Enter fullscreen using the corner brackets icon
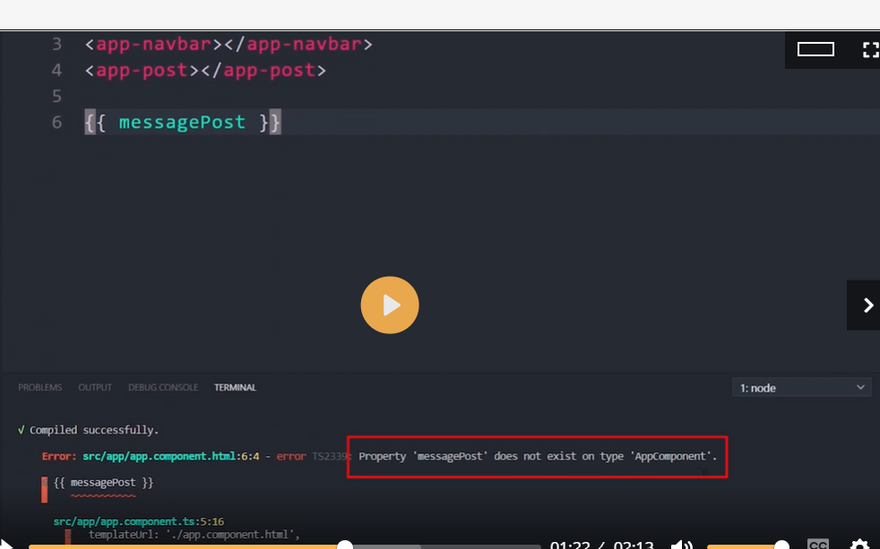This screenshot has width=880, height=549. click(x=870, y=49)
